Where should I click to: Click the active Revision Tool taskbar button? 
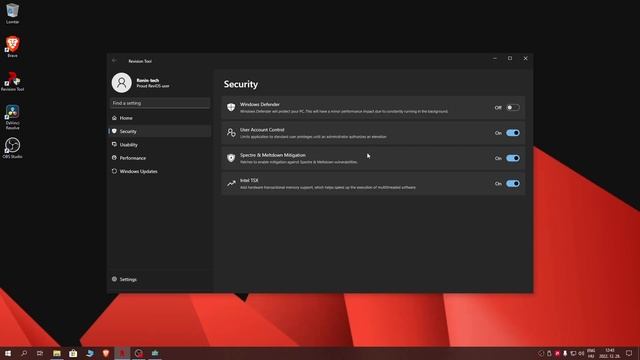(x=122, y=353)
